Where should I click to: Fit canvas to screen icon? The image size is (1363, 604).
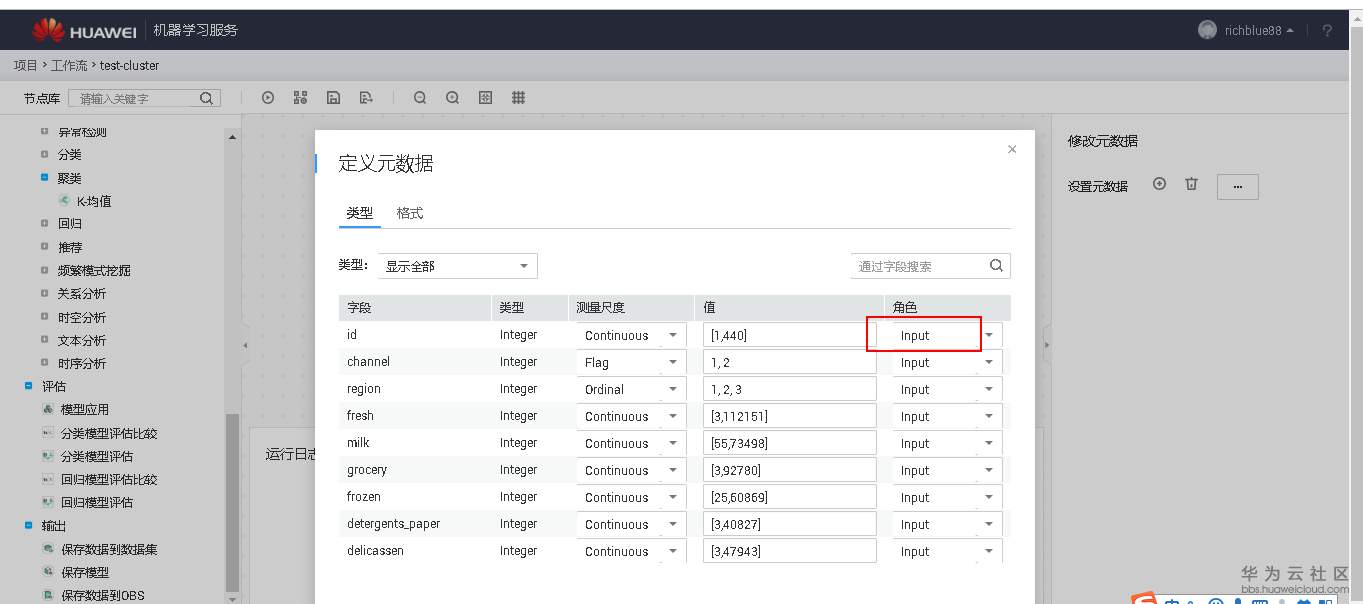(x=486, y=98)
